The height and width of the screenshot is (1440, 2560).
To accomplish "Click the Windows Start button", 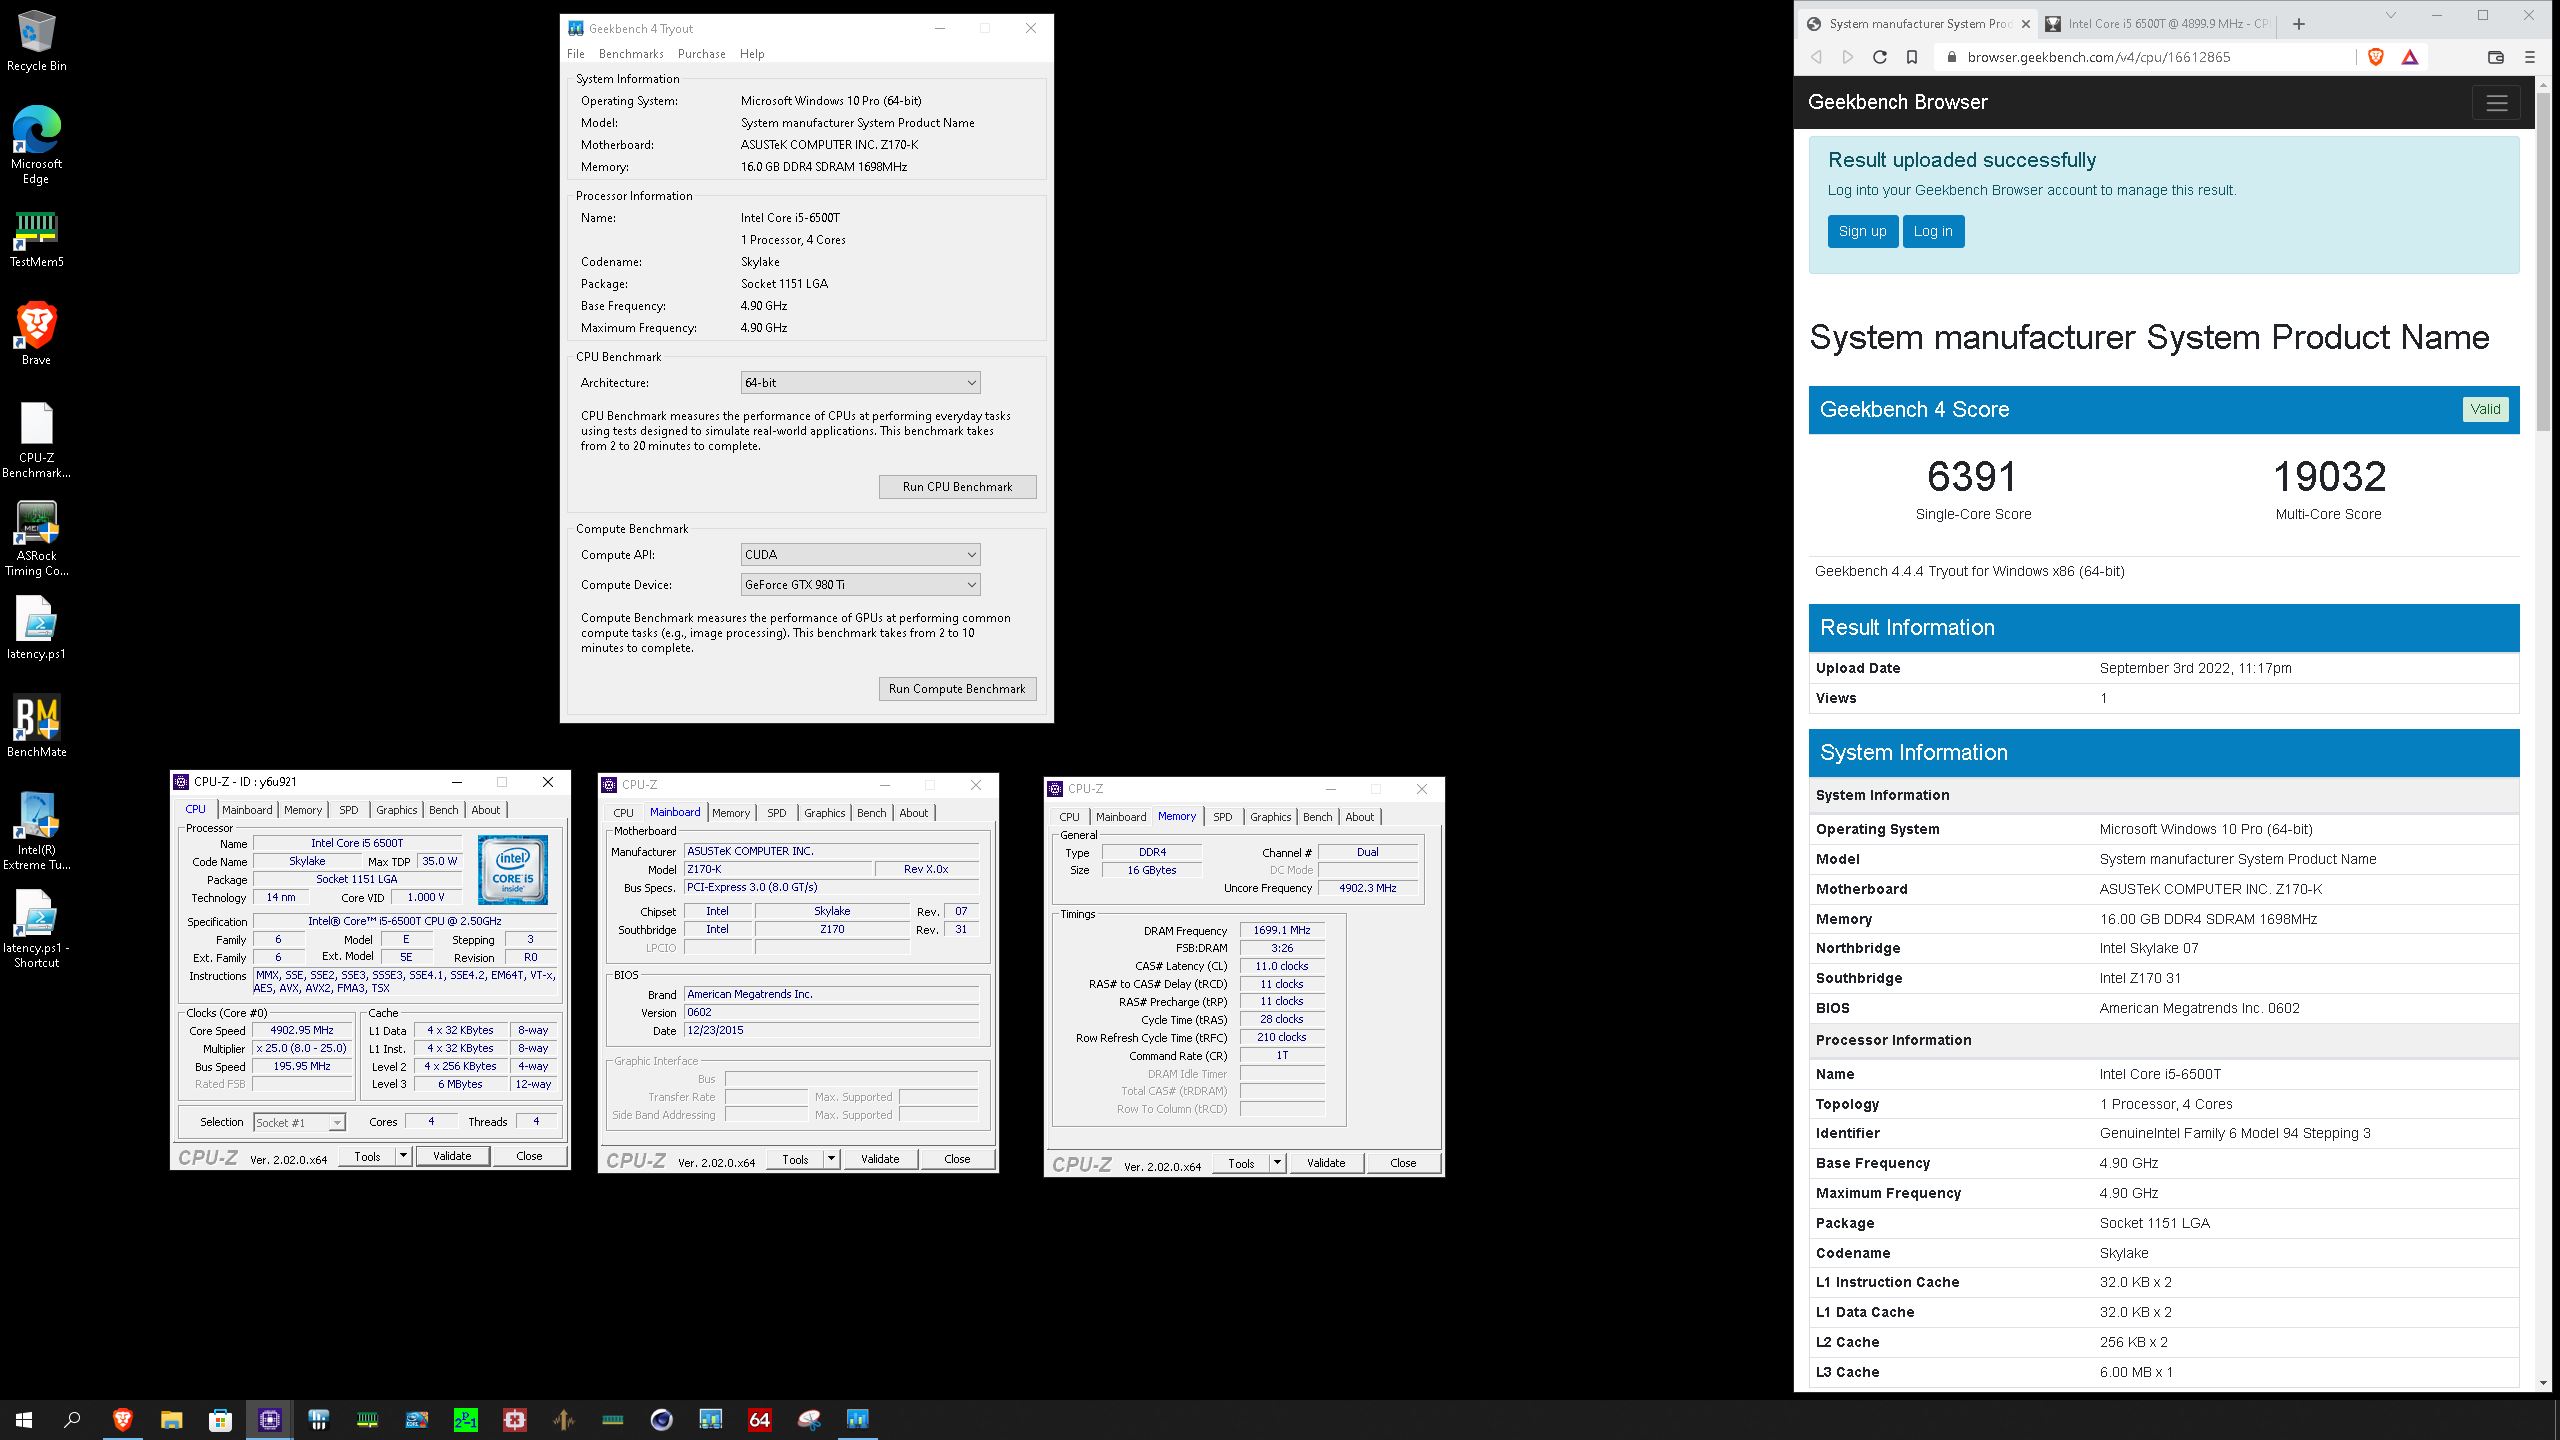I will click(x=24, y=1419).
